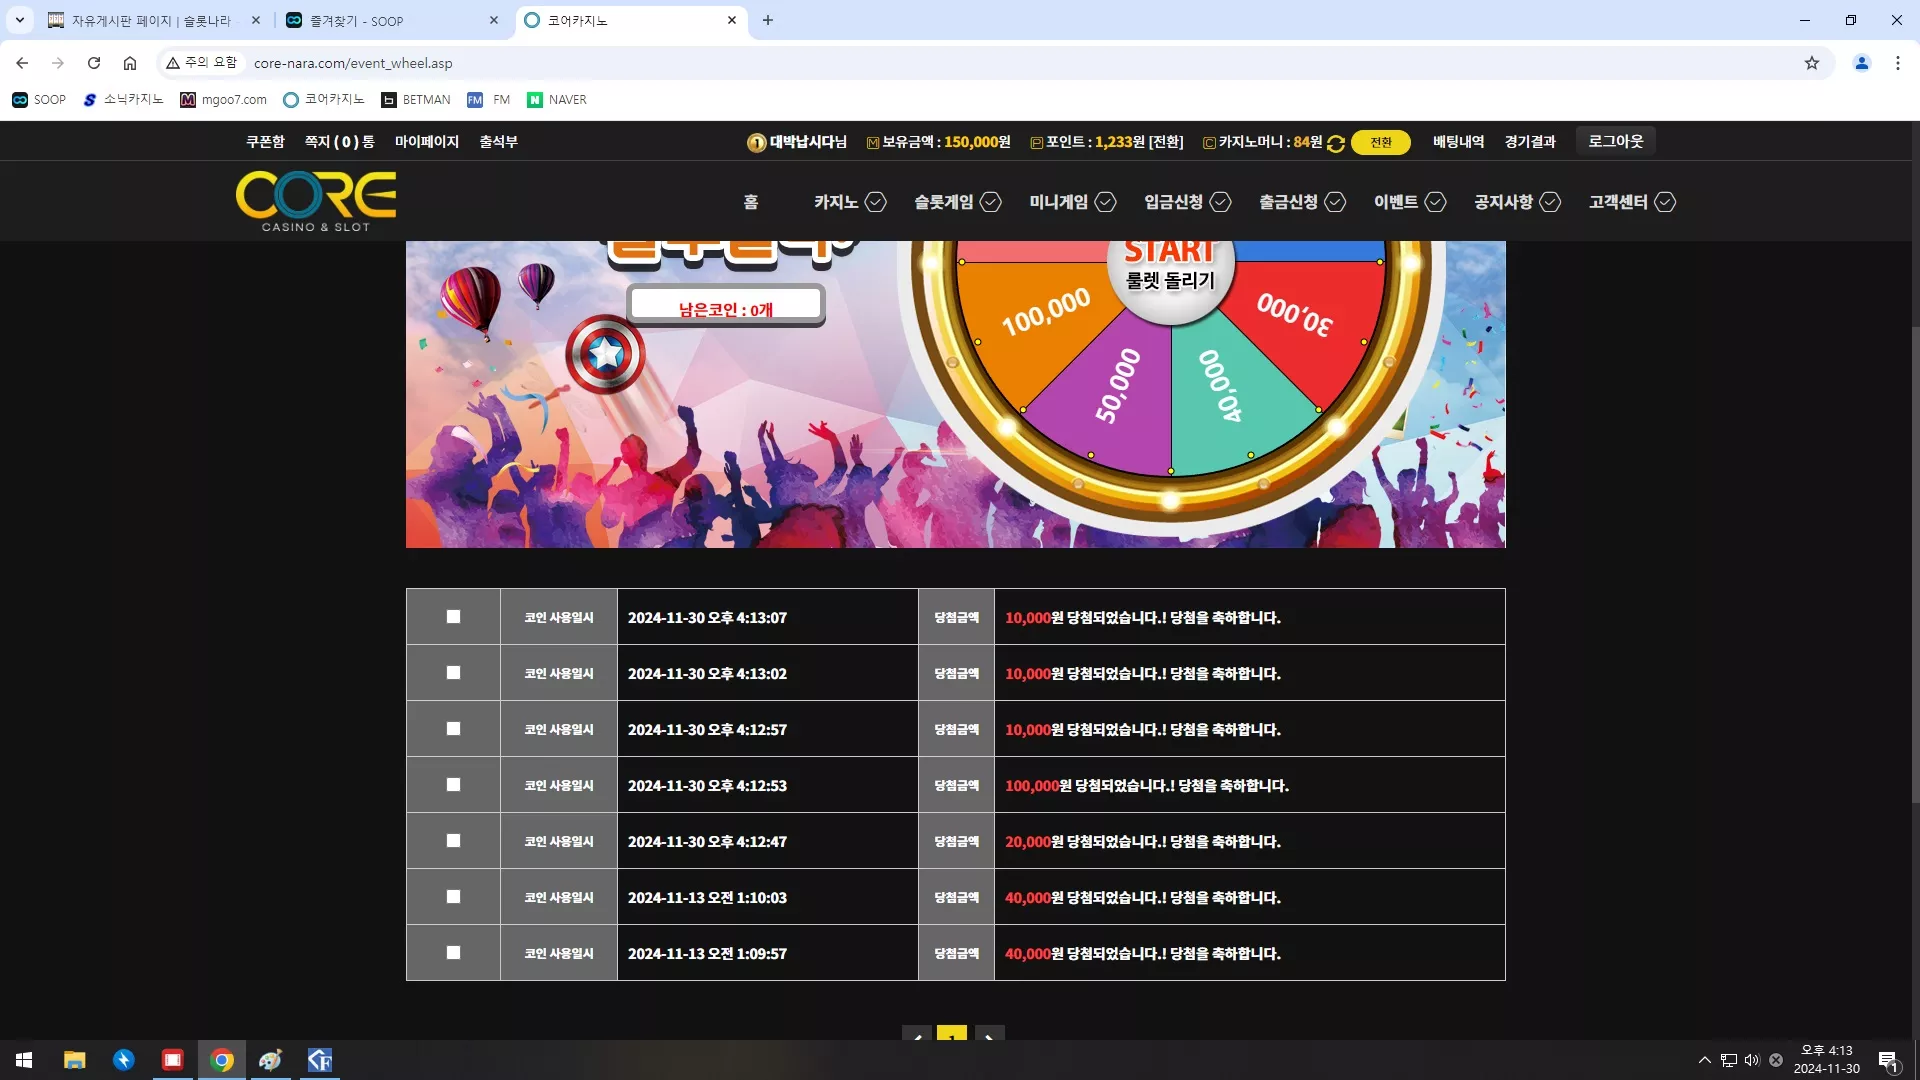Click the CORE casino logo
This screenshot has width=1920, height=1080.
pyautogui.click(x=316, y=201)
